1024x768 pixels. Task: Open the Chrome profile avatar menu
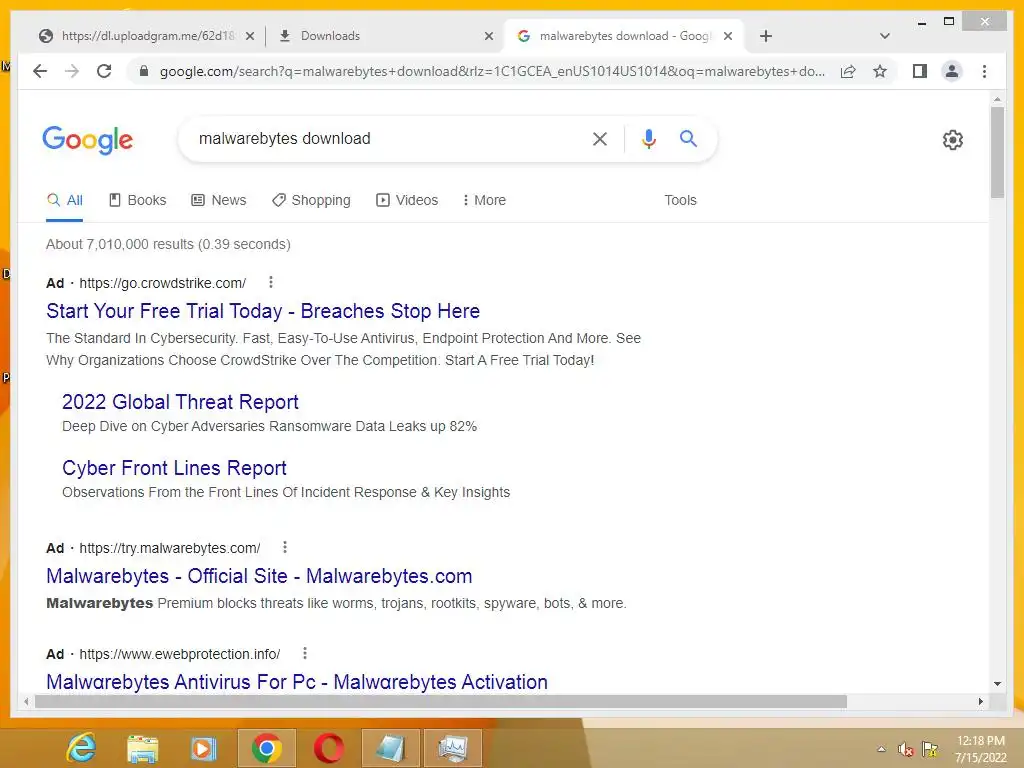(x=952, y=71)
